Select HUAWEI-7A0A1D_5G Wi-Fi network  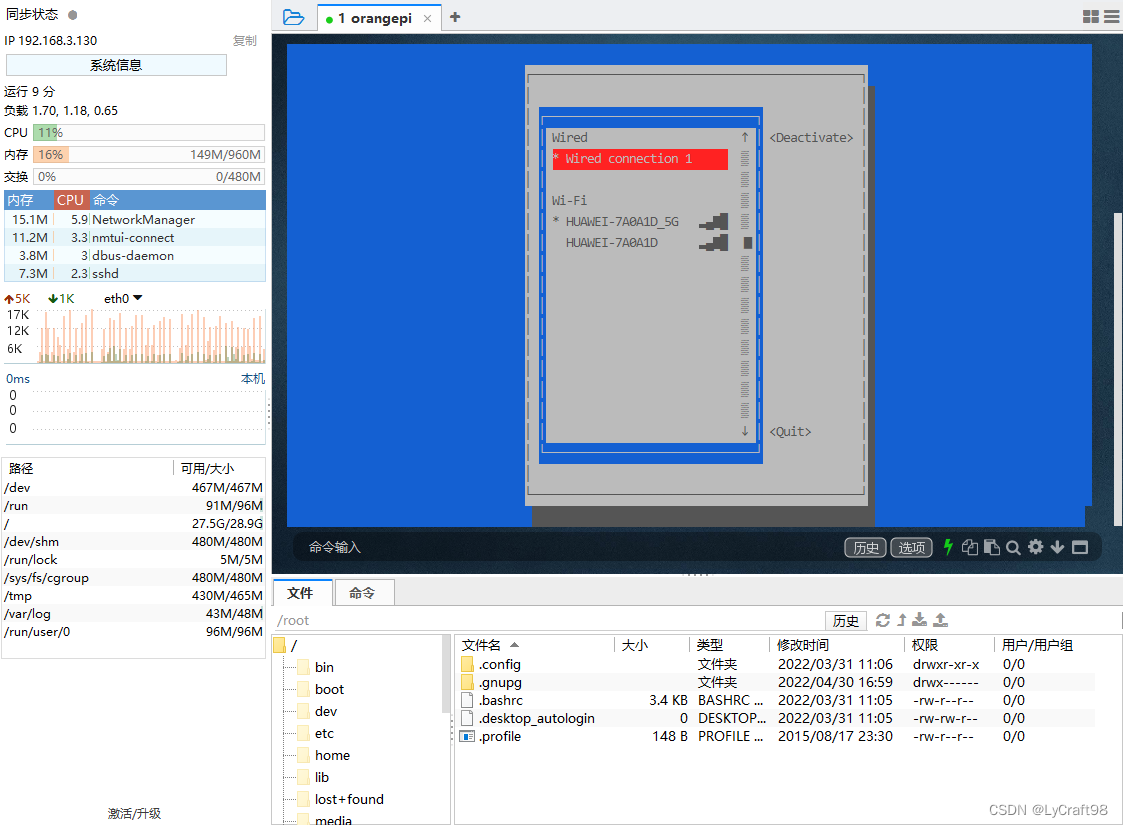tap(622, 222)
